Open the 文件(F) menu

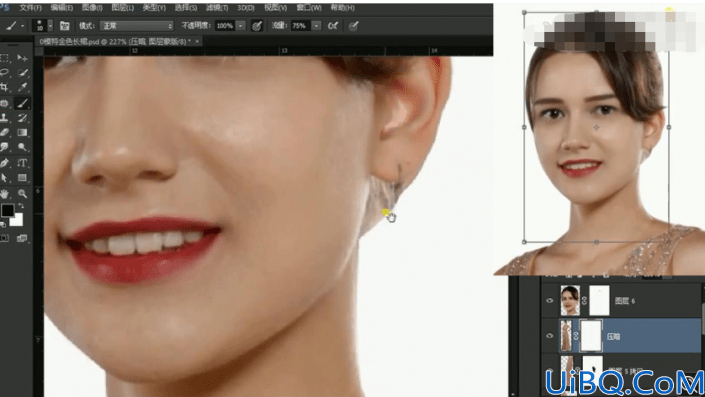coord(30,8)
